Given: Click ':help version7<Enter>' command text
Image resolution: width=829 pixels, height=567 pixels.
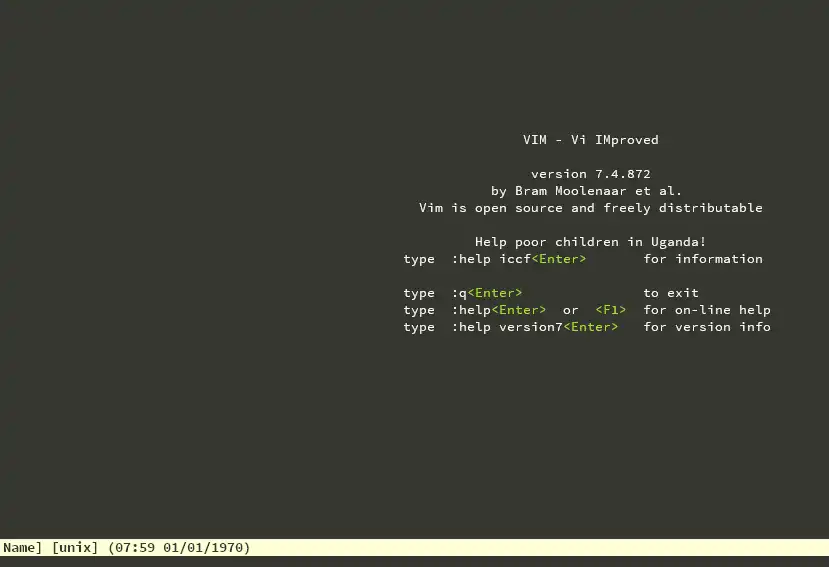Looking at the screenshot, I should pos(535,327).
